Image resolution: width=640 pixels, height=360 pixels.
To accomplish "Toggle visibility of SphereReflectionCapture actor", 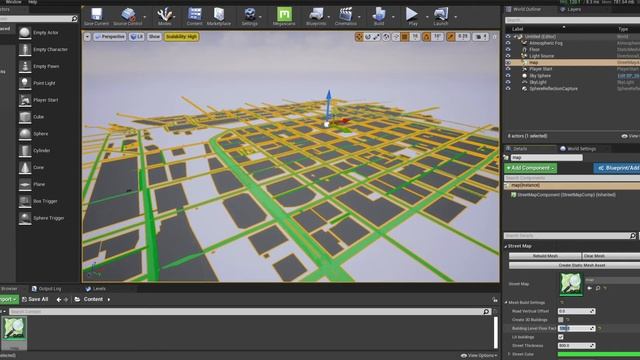I will point(508,89).
